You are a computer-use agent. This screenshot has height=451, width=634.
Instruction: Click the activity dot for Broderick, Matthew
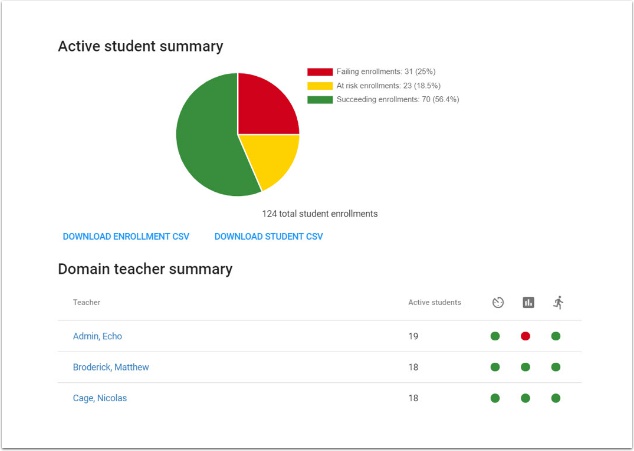(556, 367)
